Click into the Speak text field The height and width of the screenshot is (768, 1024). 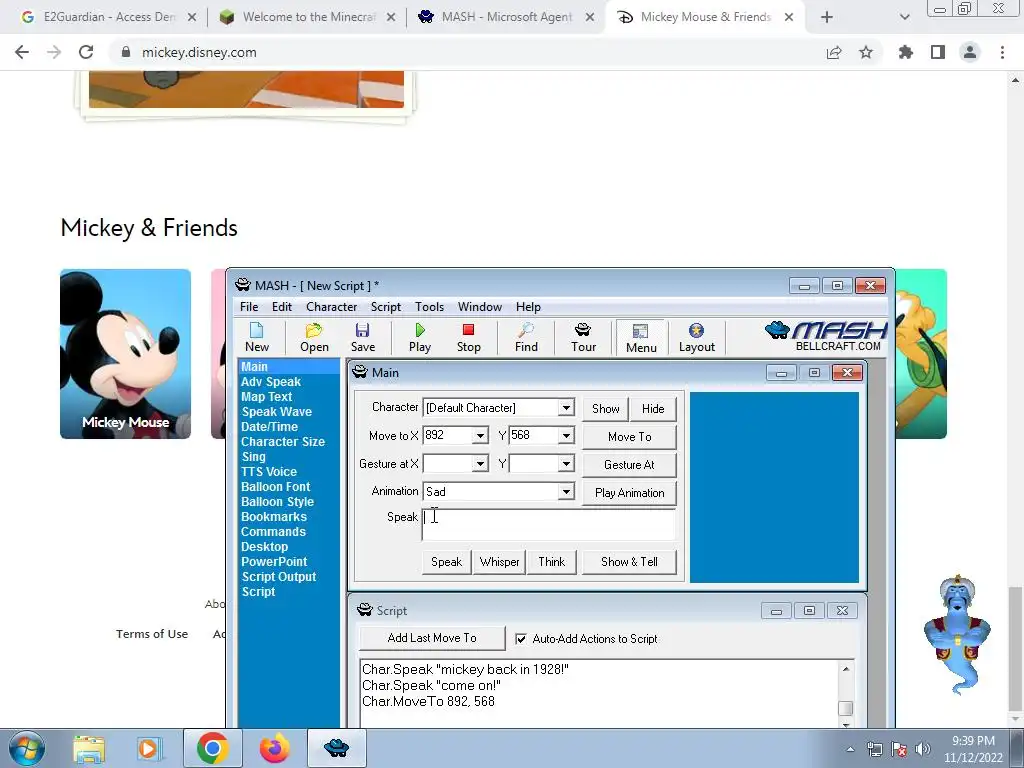[549, 524]
